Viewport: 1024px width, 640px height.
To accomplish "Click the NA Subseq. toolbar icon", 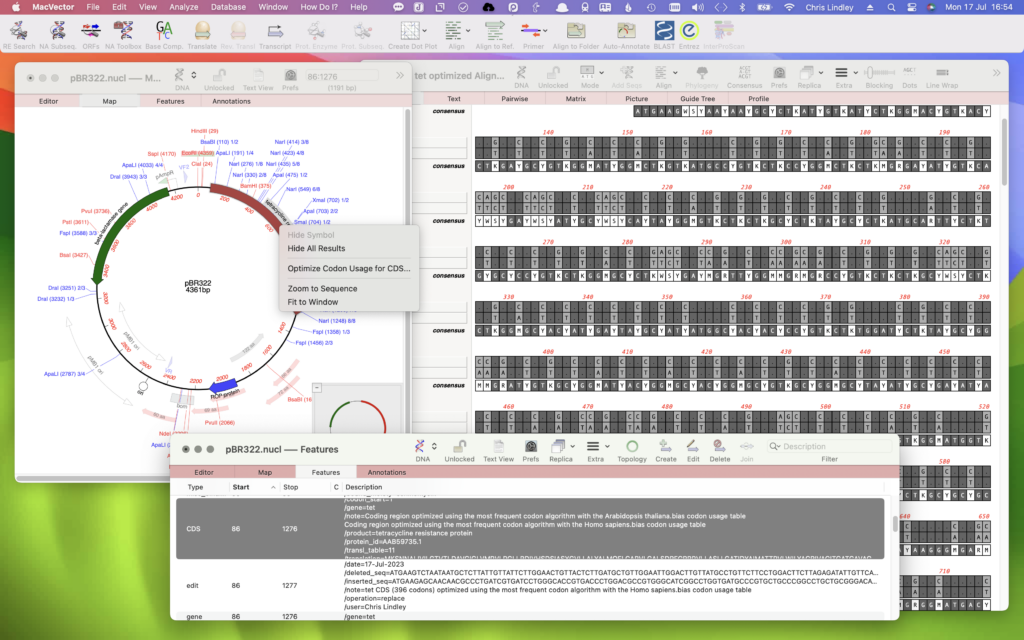I will click(57, 35).
